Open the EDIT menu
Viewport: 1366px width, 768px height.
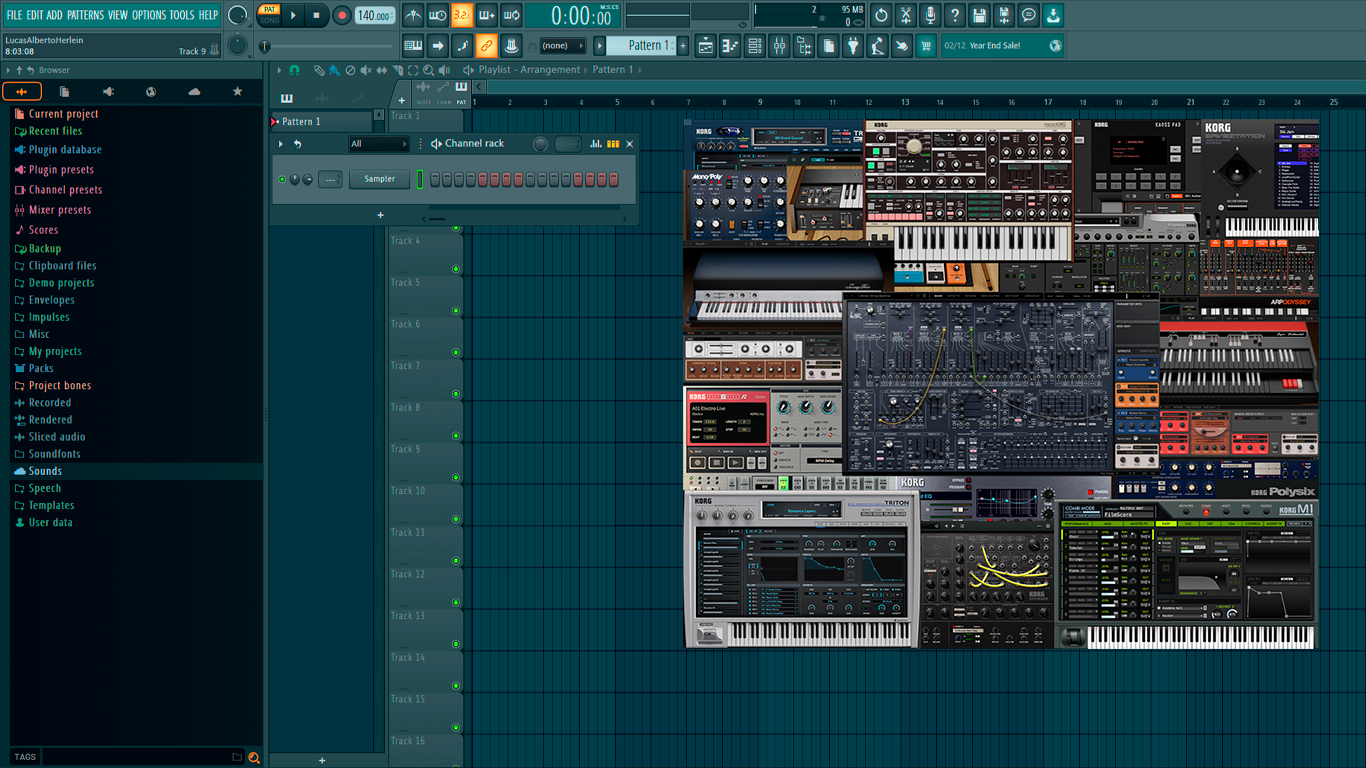[35, 15]
